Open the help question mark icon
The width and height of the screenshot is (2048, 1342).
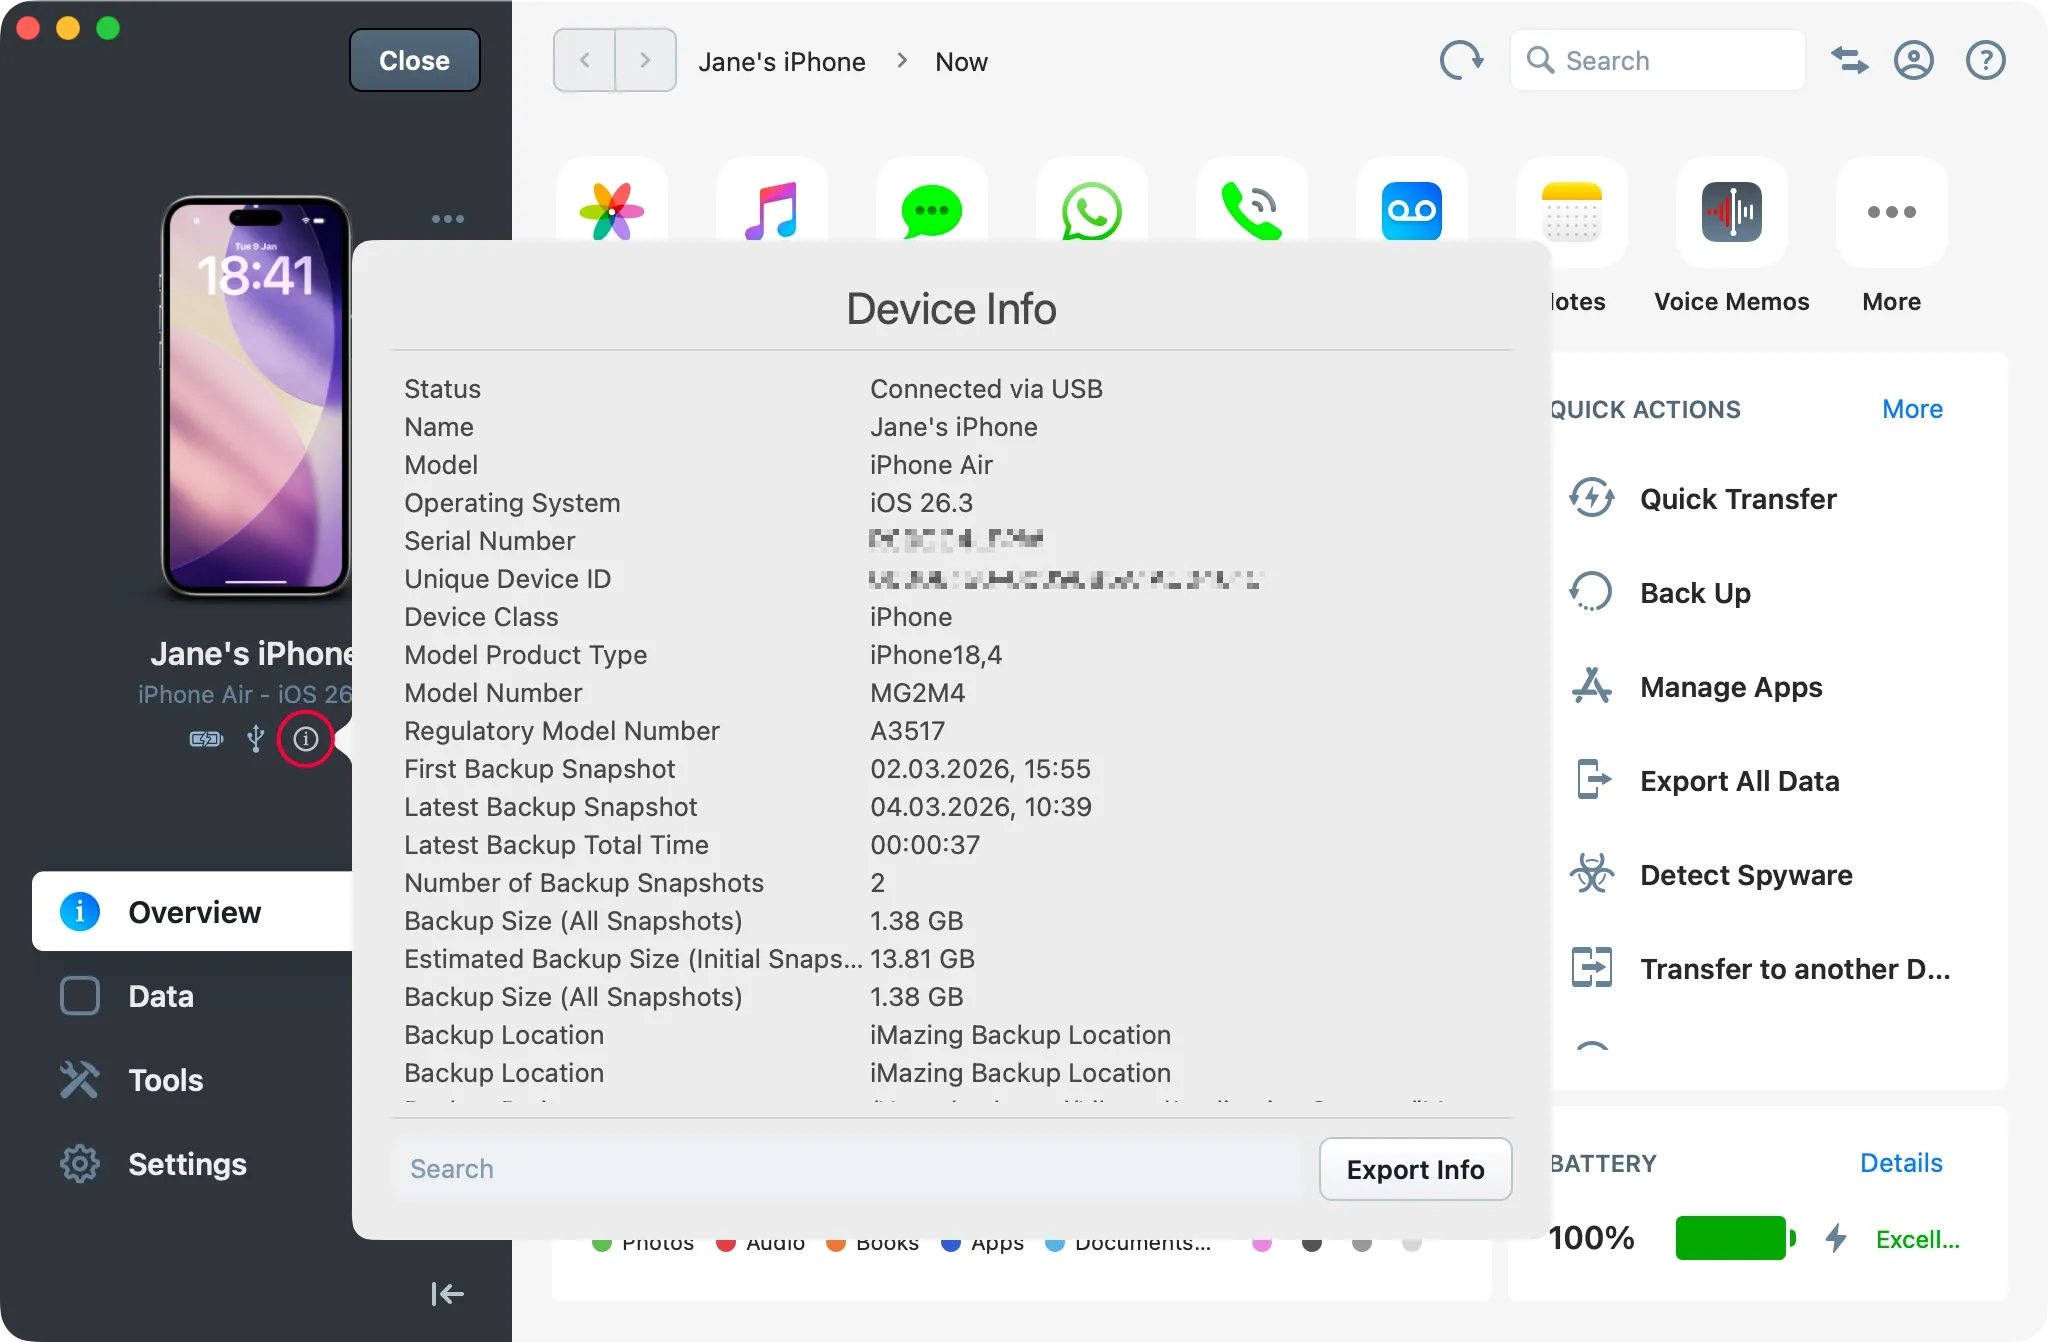[1985, 60]
